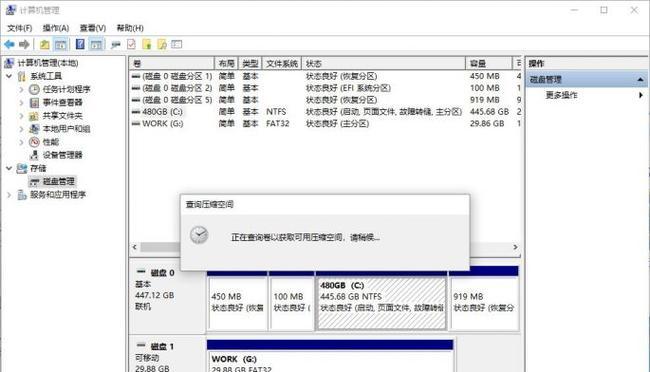Select the Performance item icon
This screenshot has width=650, height=372.
click(x=34, y=142)
